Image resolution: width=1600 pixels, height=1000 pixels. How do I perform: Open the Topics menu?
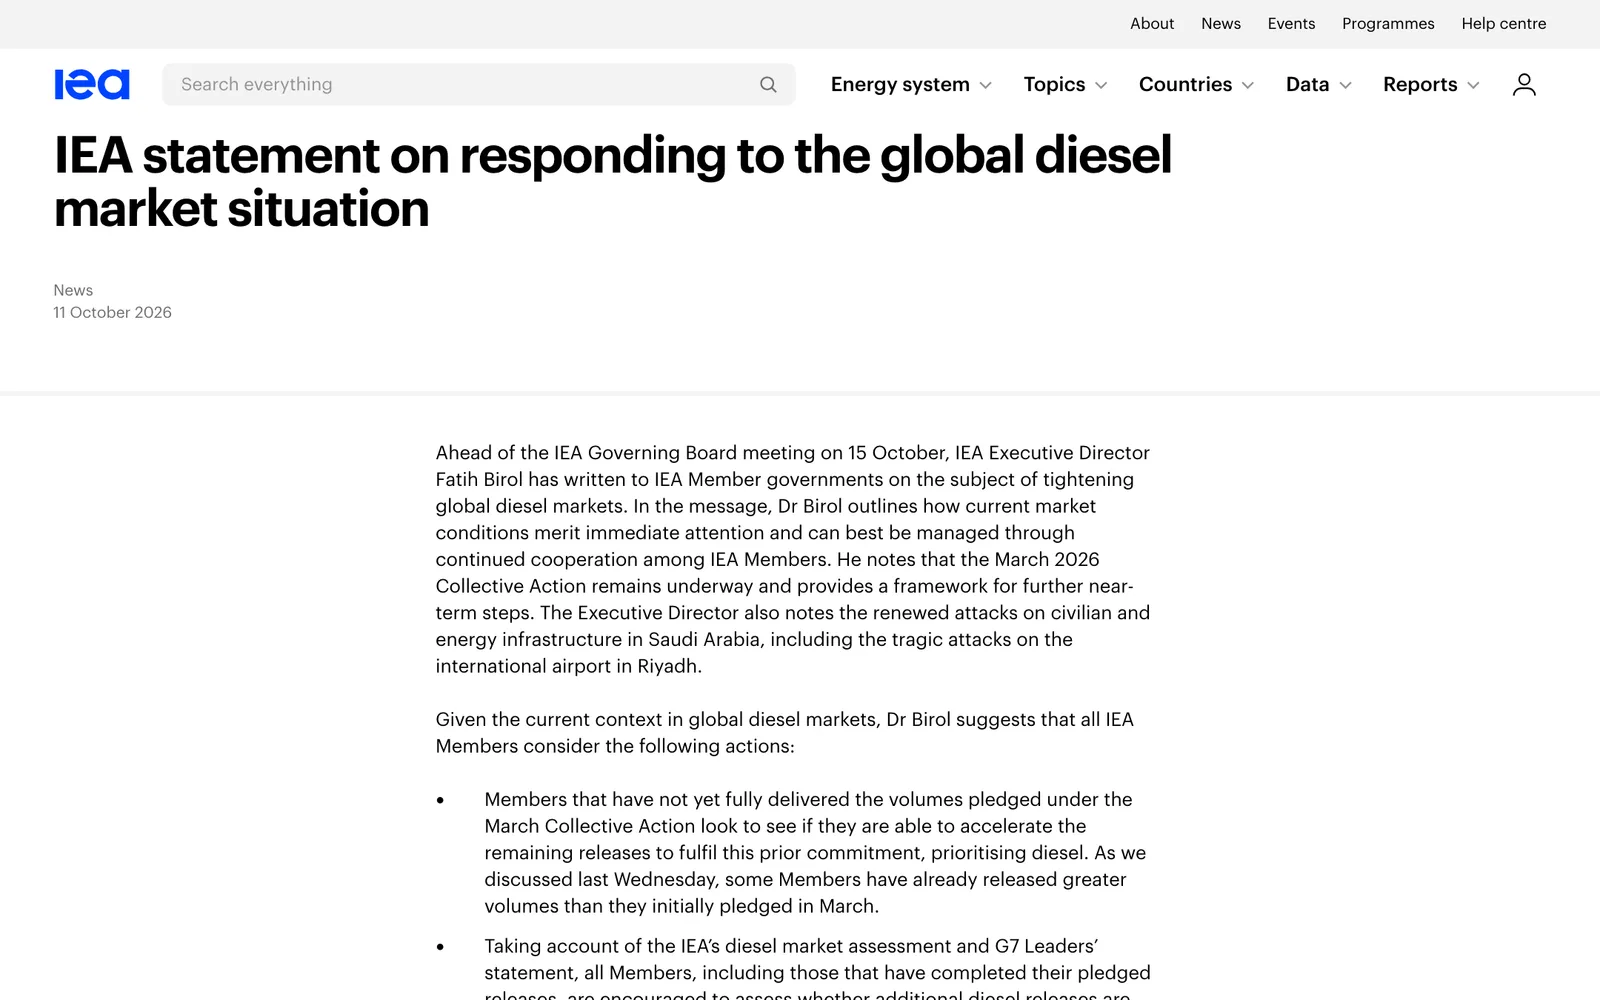pos(1054,85)
